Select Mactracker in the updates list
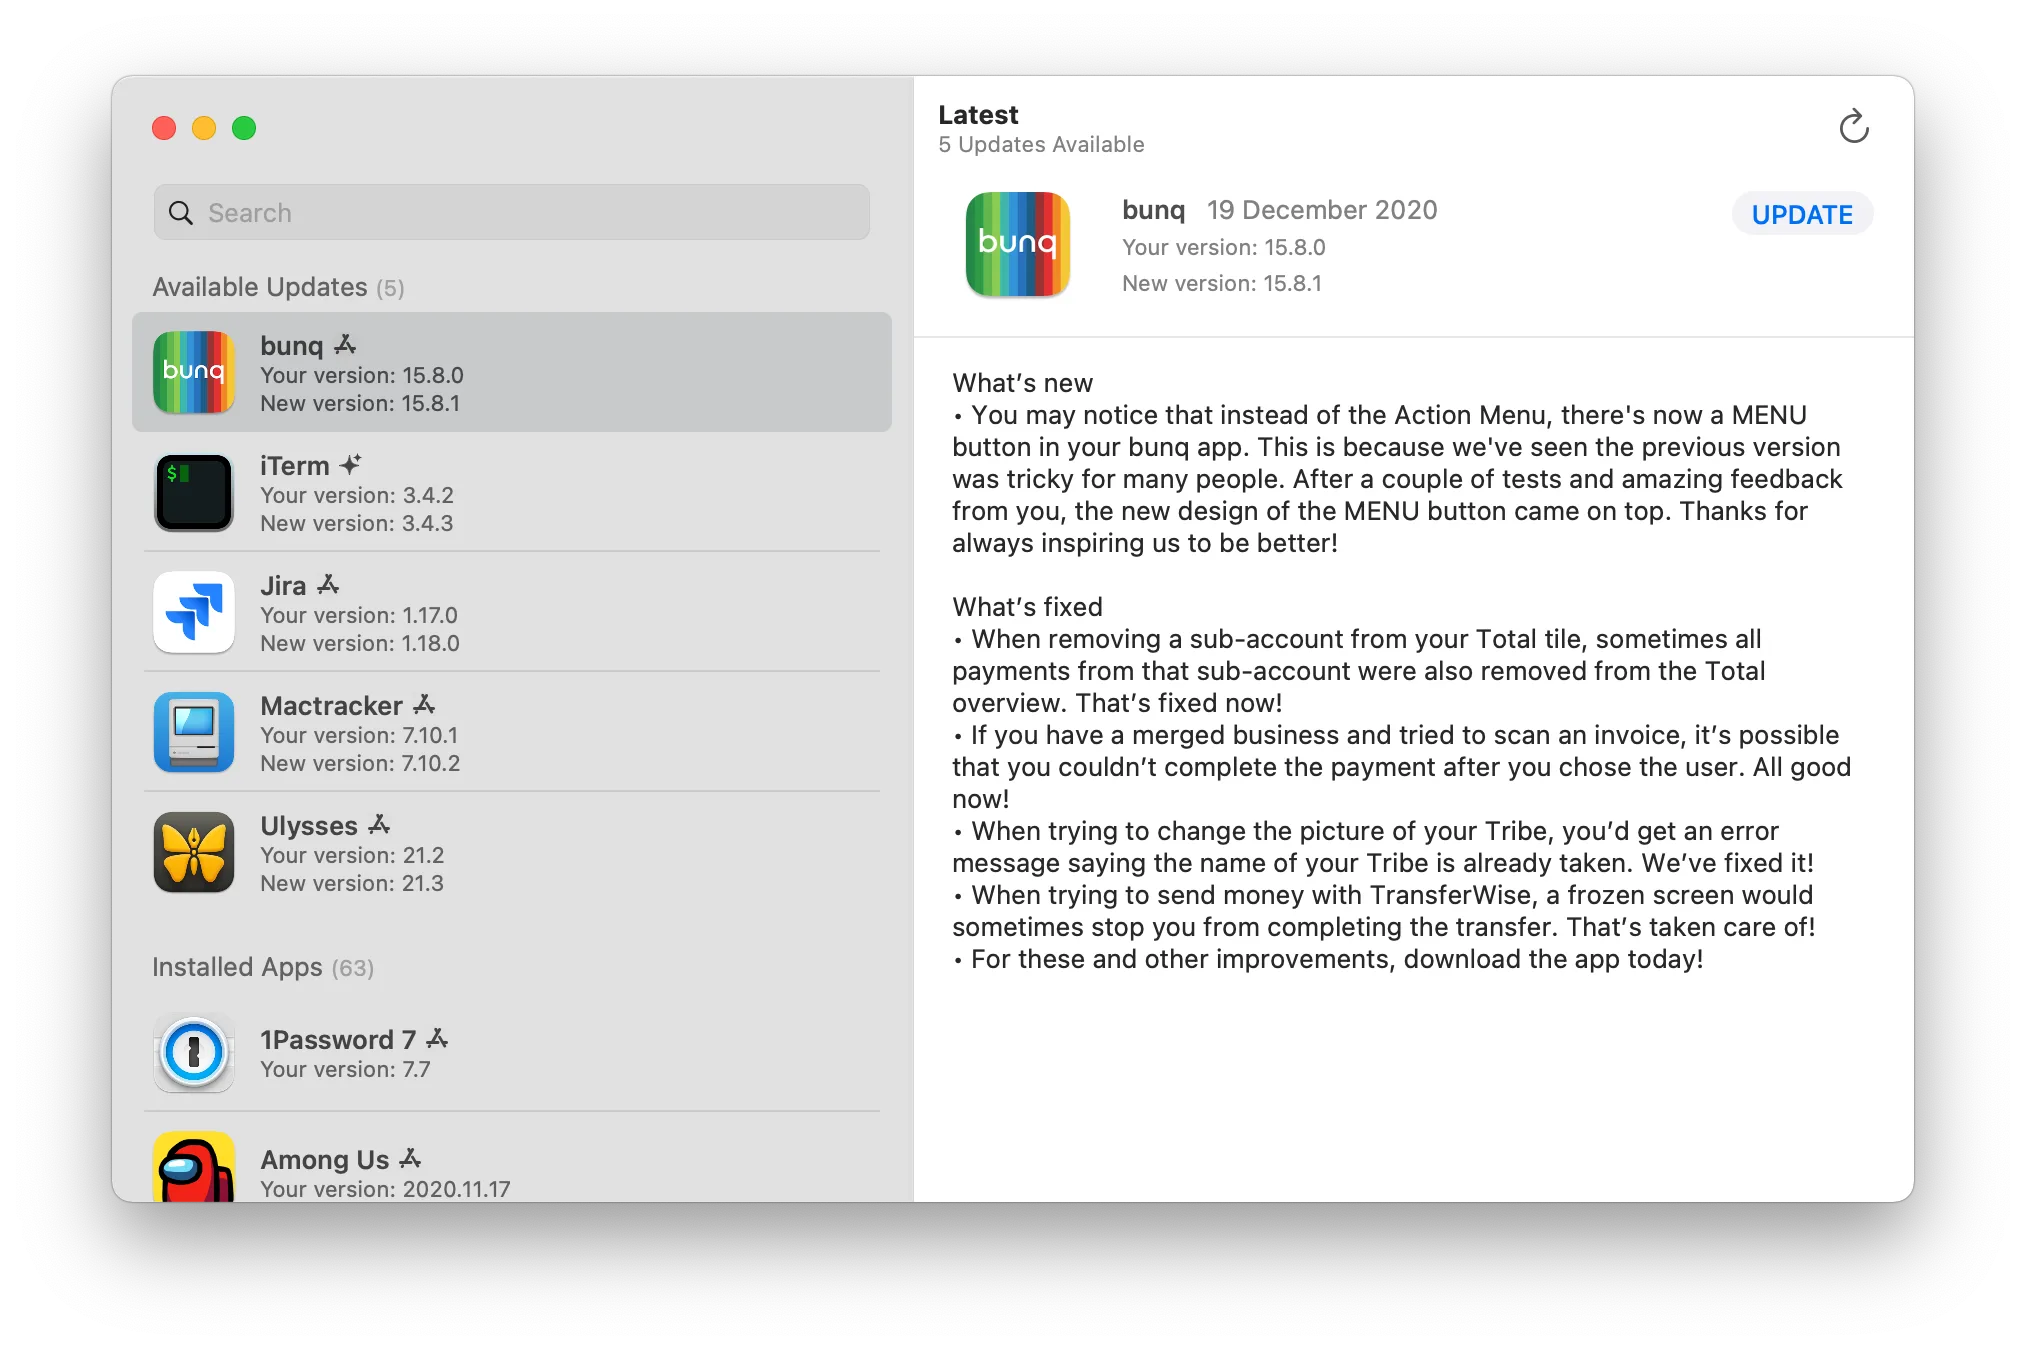 point(511,734)
